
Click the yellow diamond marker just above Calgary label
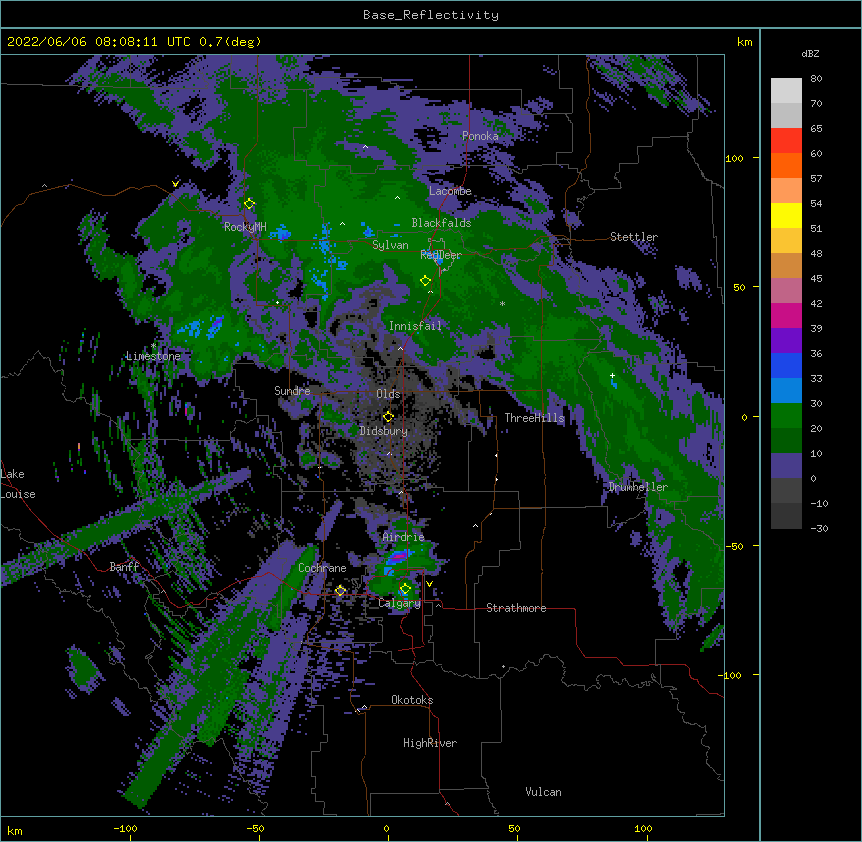coord(405,589)
